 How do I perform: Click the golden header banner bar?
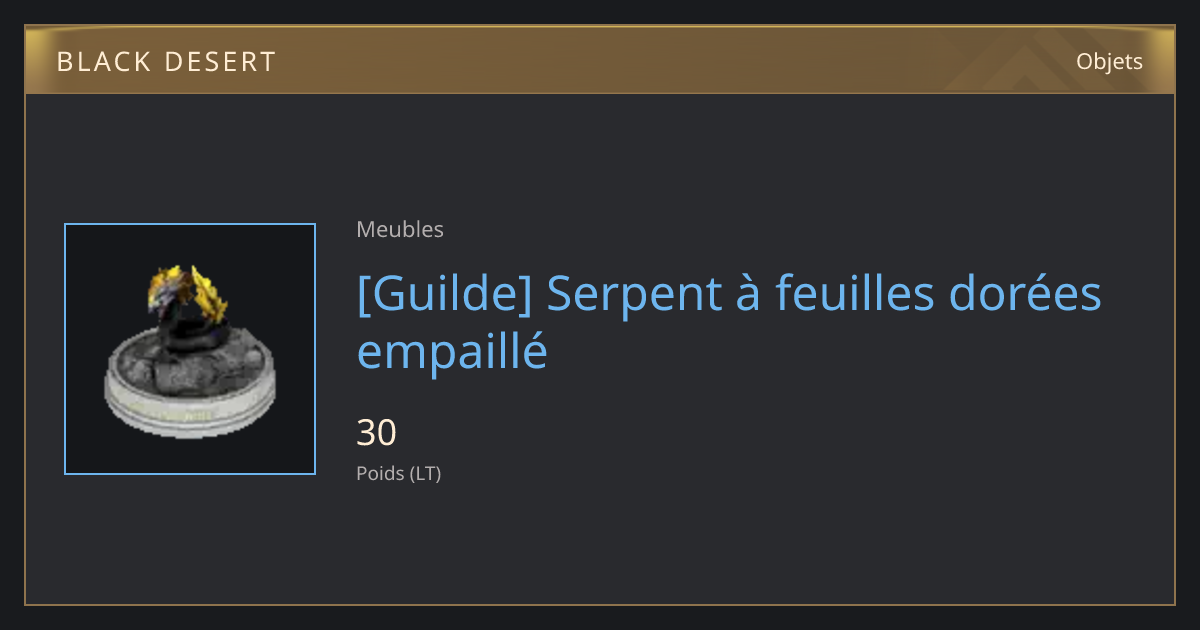click(x=600, y=60)
